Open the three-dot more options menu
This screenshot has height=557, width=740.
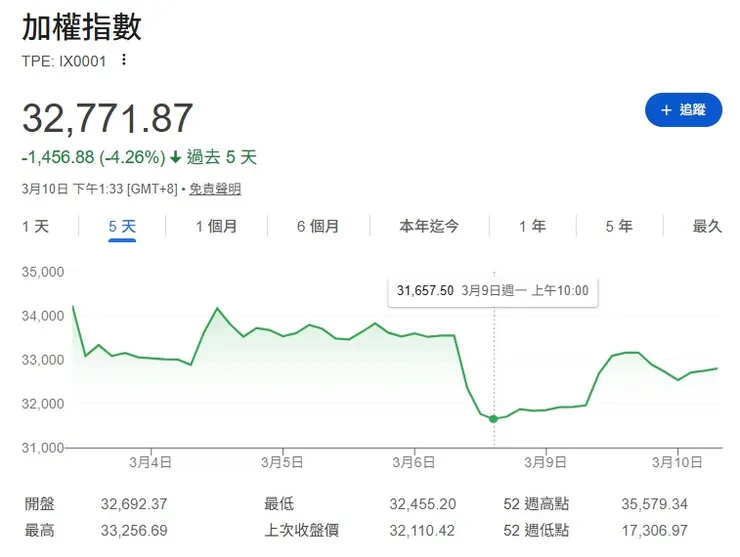[124, 60]
